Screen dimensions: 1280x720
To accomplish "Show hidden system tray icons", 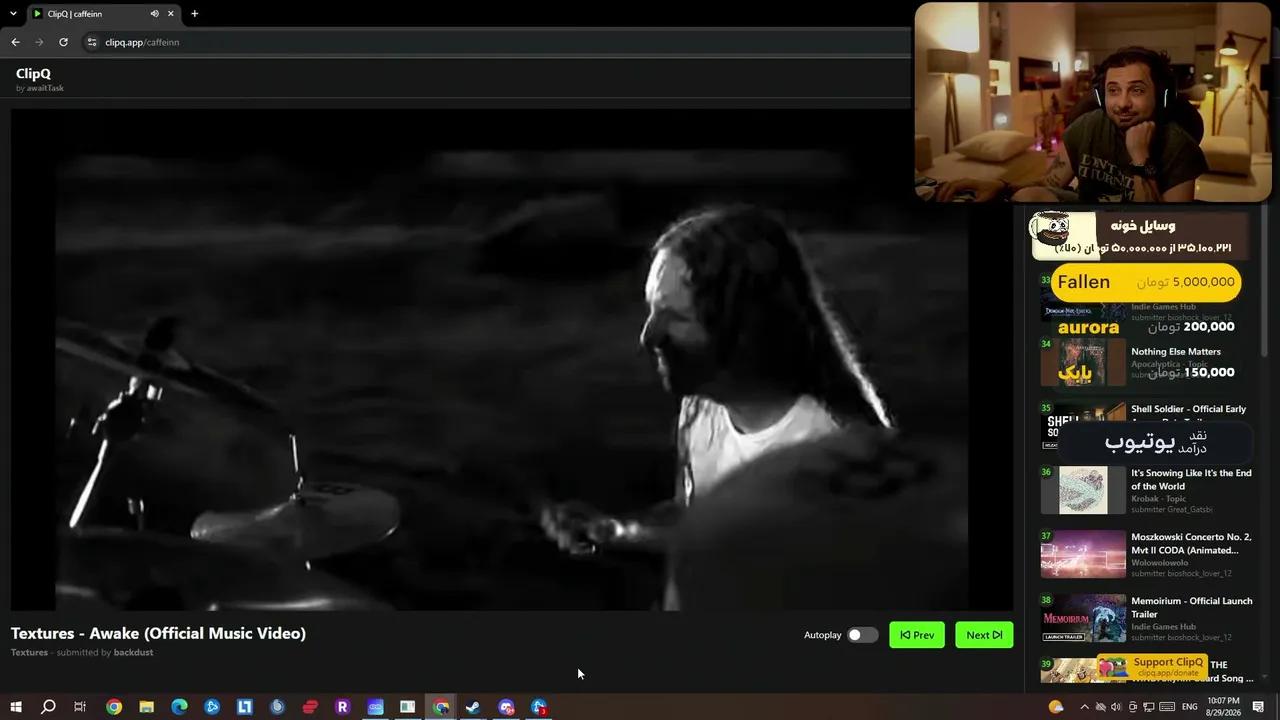I will (1084, 707).
